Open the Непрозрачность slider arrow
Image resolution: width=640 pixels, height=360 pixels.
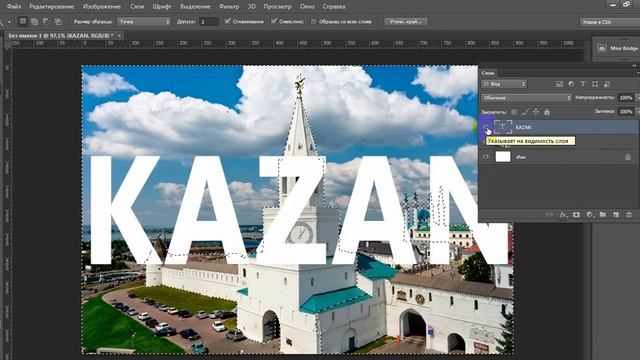coord(637,98)
